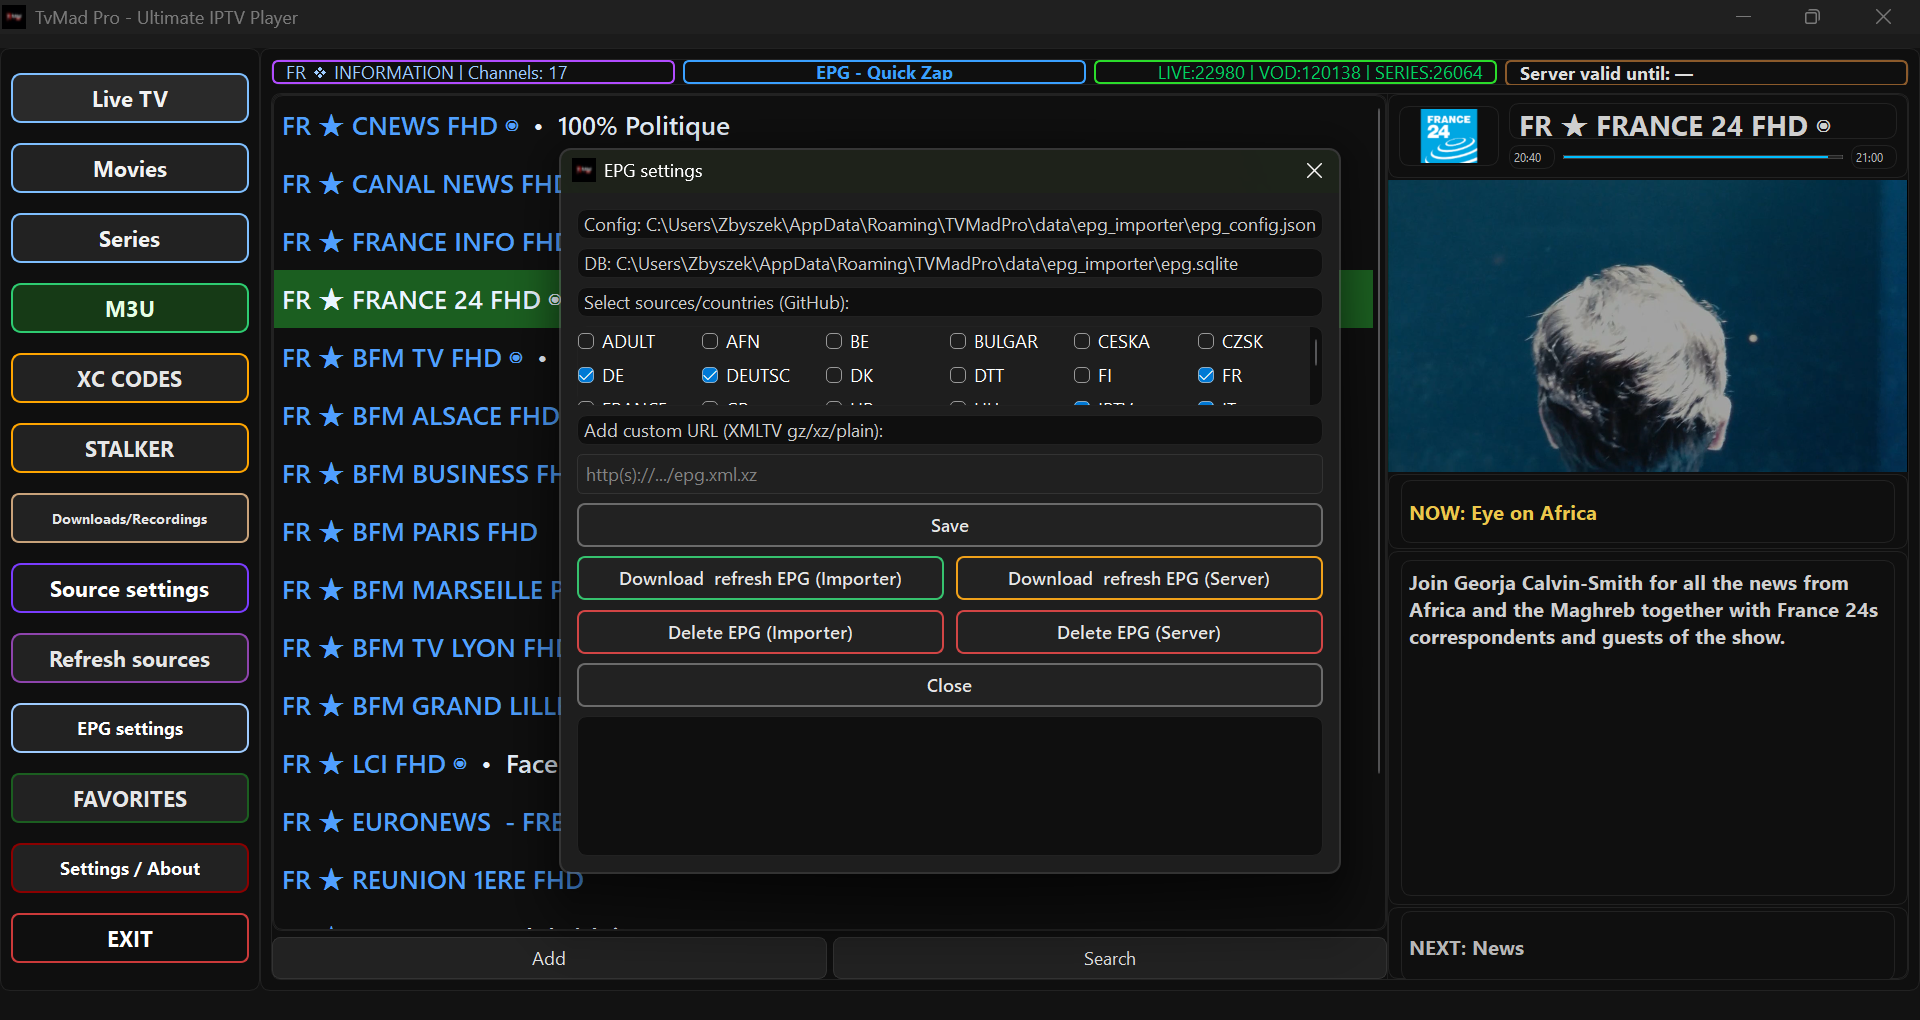Open the Live TV section
The width and height of the screenshot is (1920, 1020).
(130, 98)
